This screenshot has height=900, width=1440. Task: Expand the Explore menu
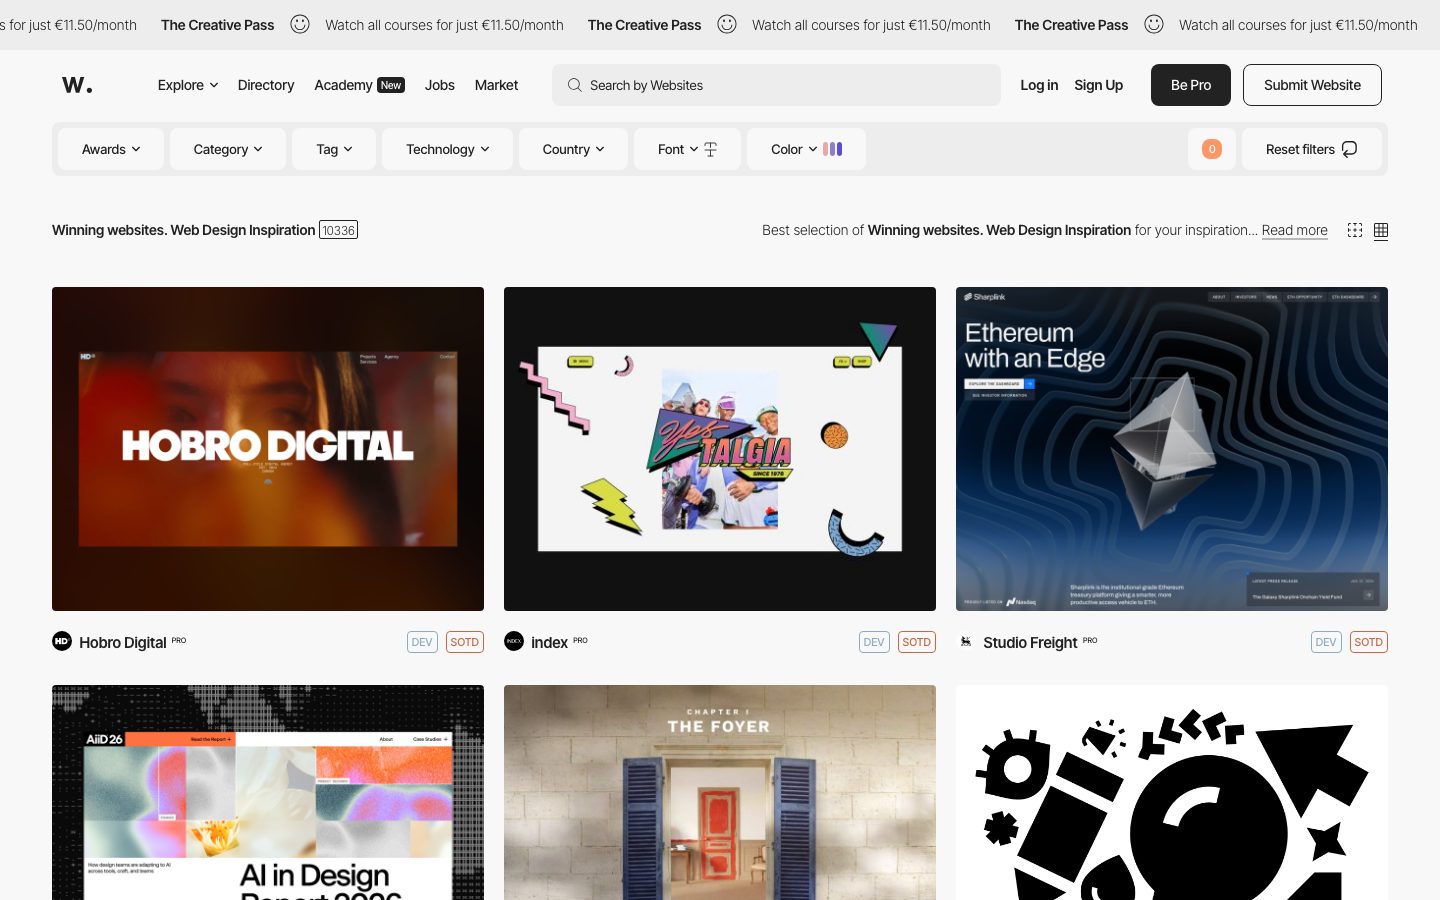(188, 85)
